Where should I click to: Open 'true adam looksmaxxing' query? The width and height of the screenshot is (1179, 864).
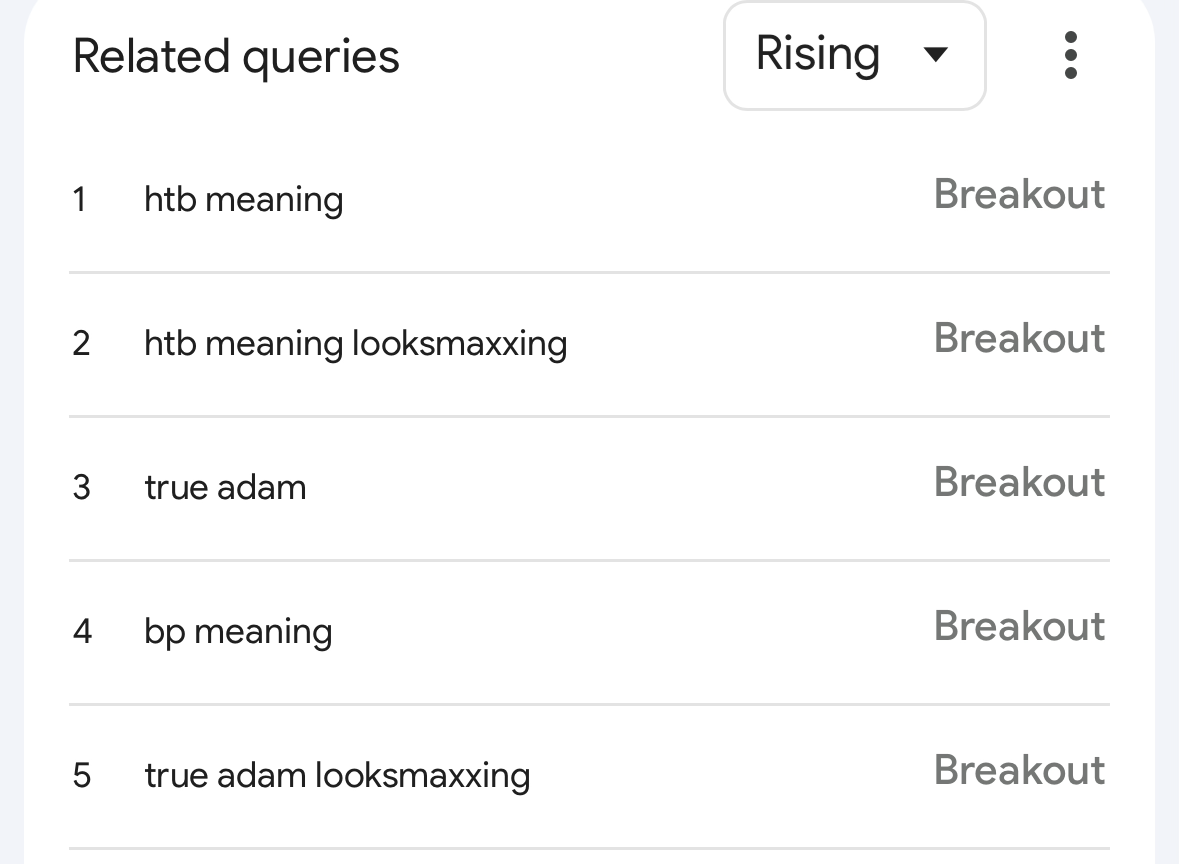coord(337,776)
